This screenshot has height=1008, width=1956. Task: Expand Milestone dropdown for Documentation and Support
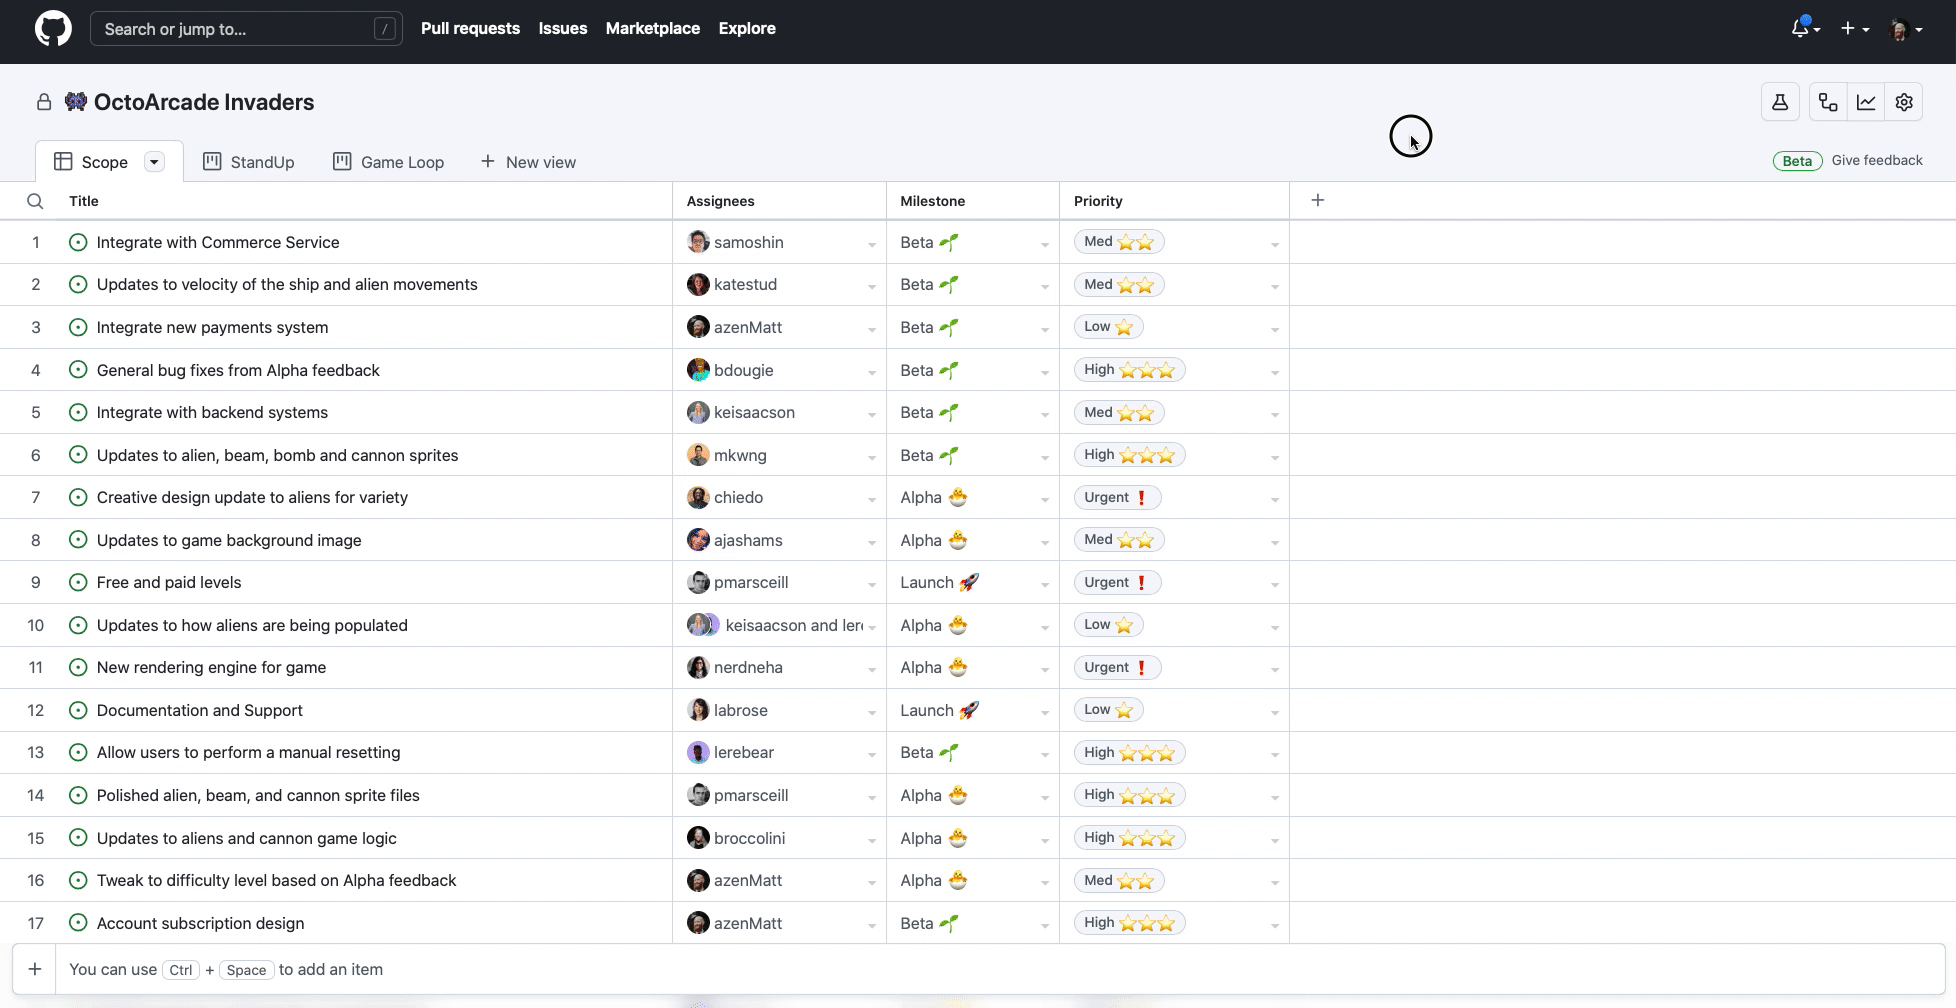(x=1044, y=712)
